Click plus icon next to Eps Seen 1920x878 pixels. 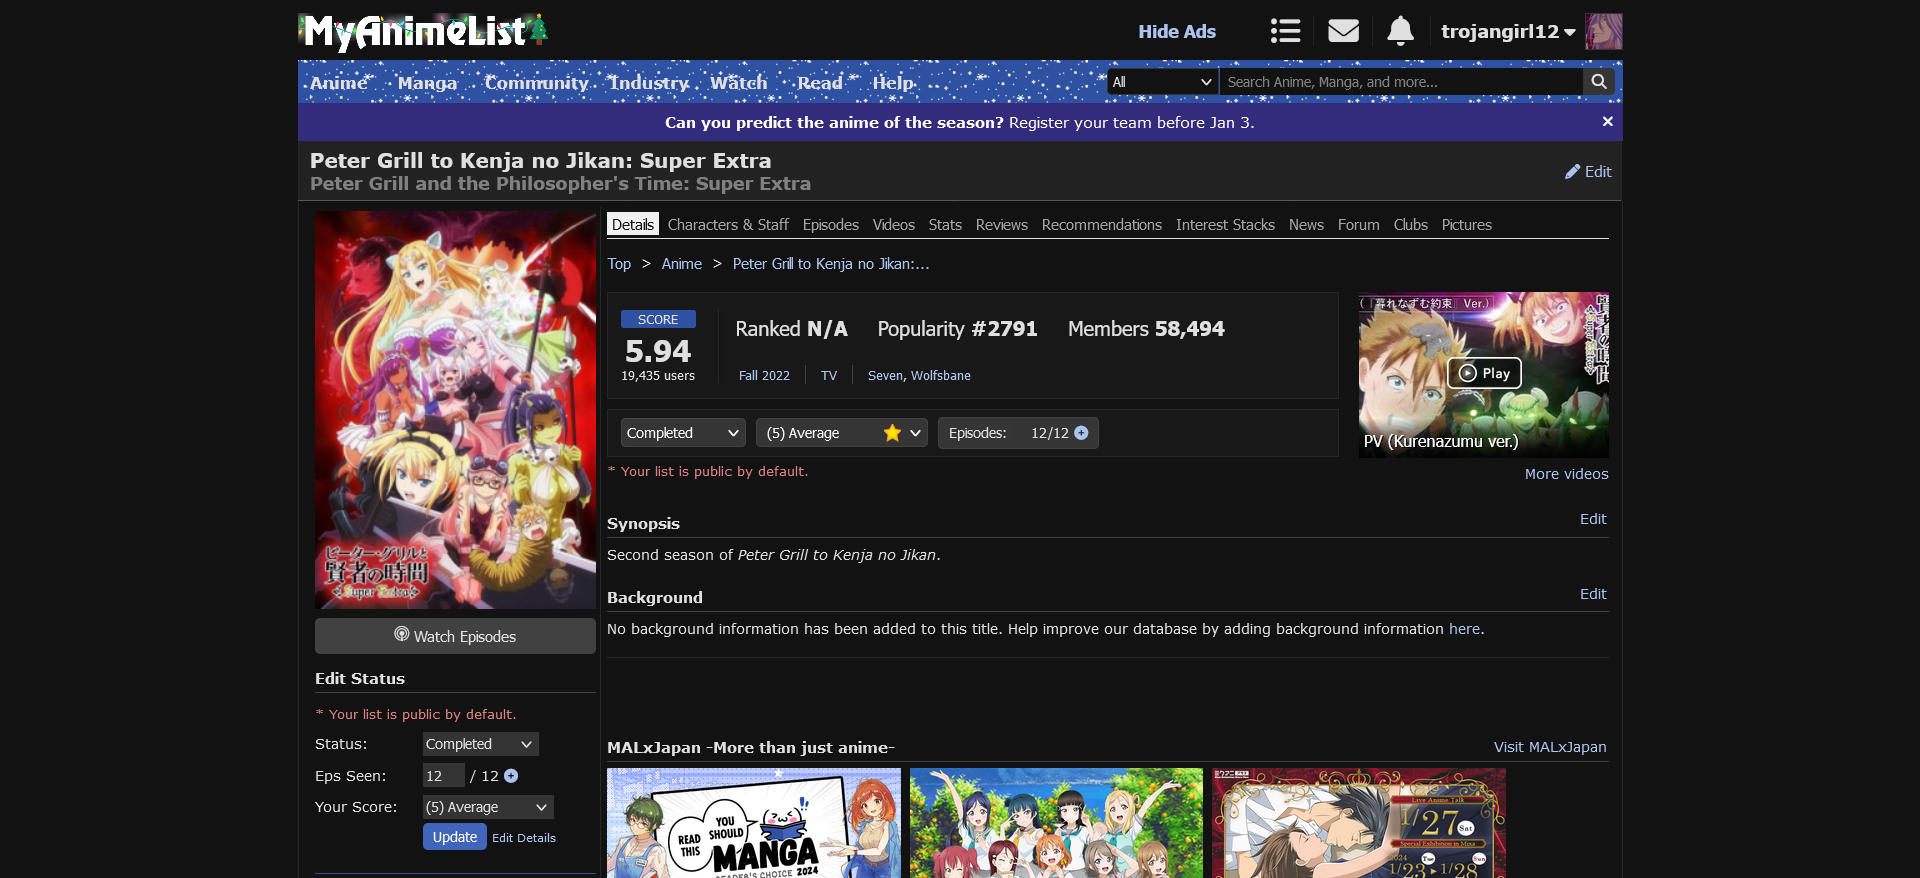(511, 776)
